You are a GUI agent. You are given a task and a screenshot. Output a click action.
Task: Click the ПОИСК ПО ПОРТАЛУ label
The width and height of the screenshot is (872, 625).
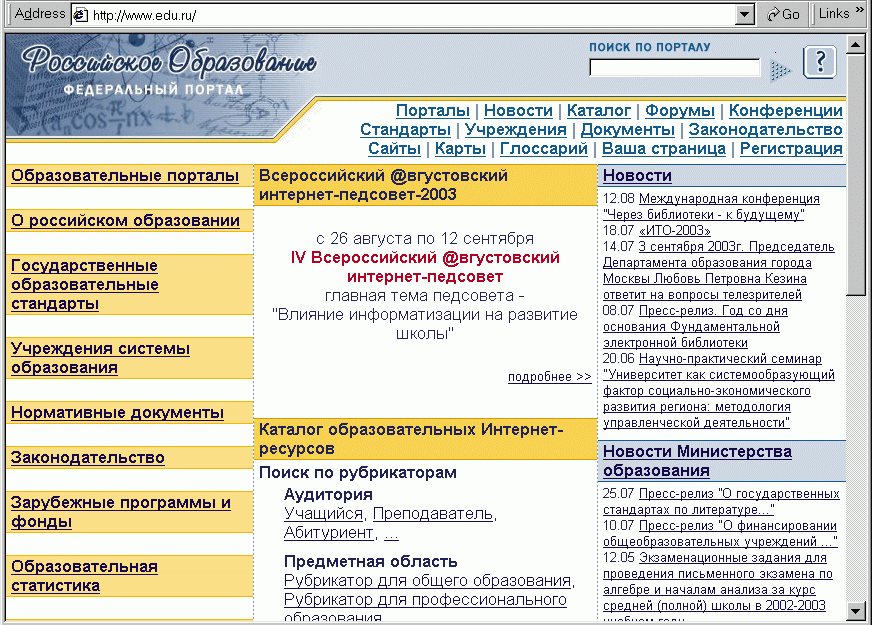(x=650, y=47)
